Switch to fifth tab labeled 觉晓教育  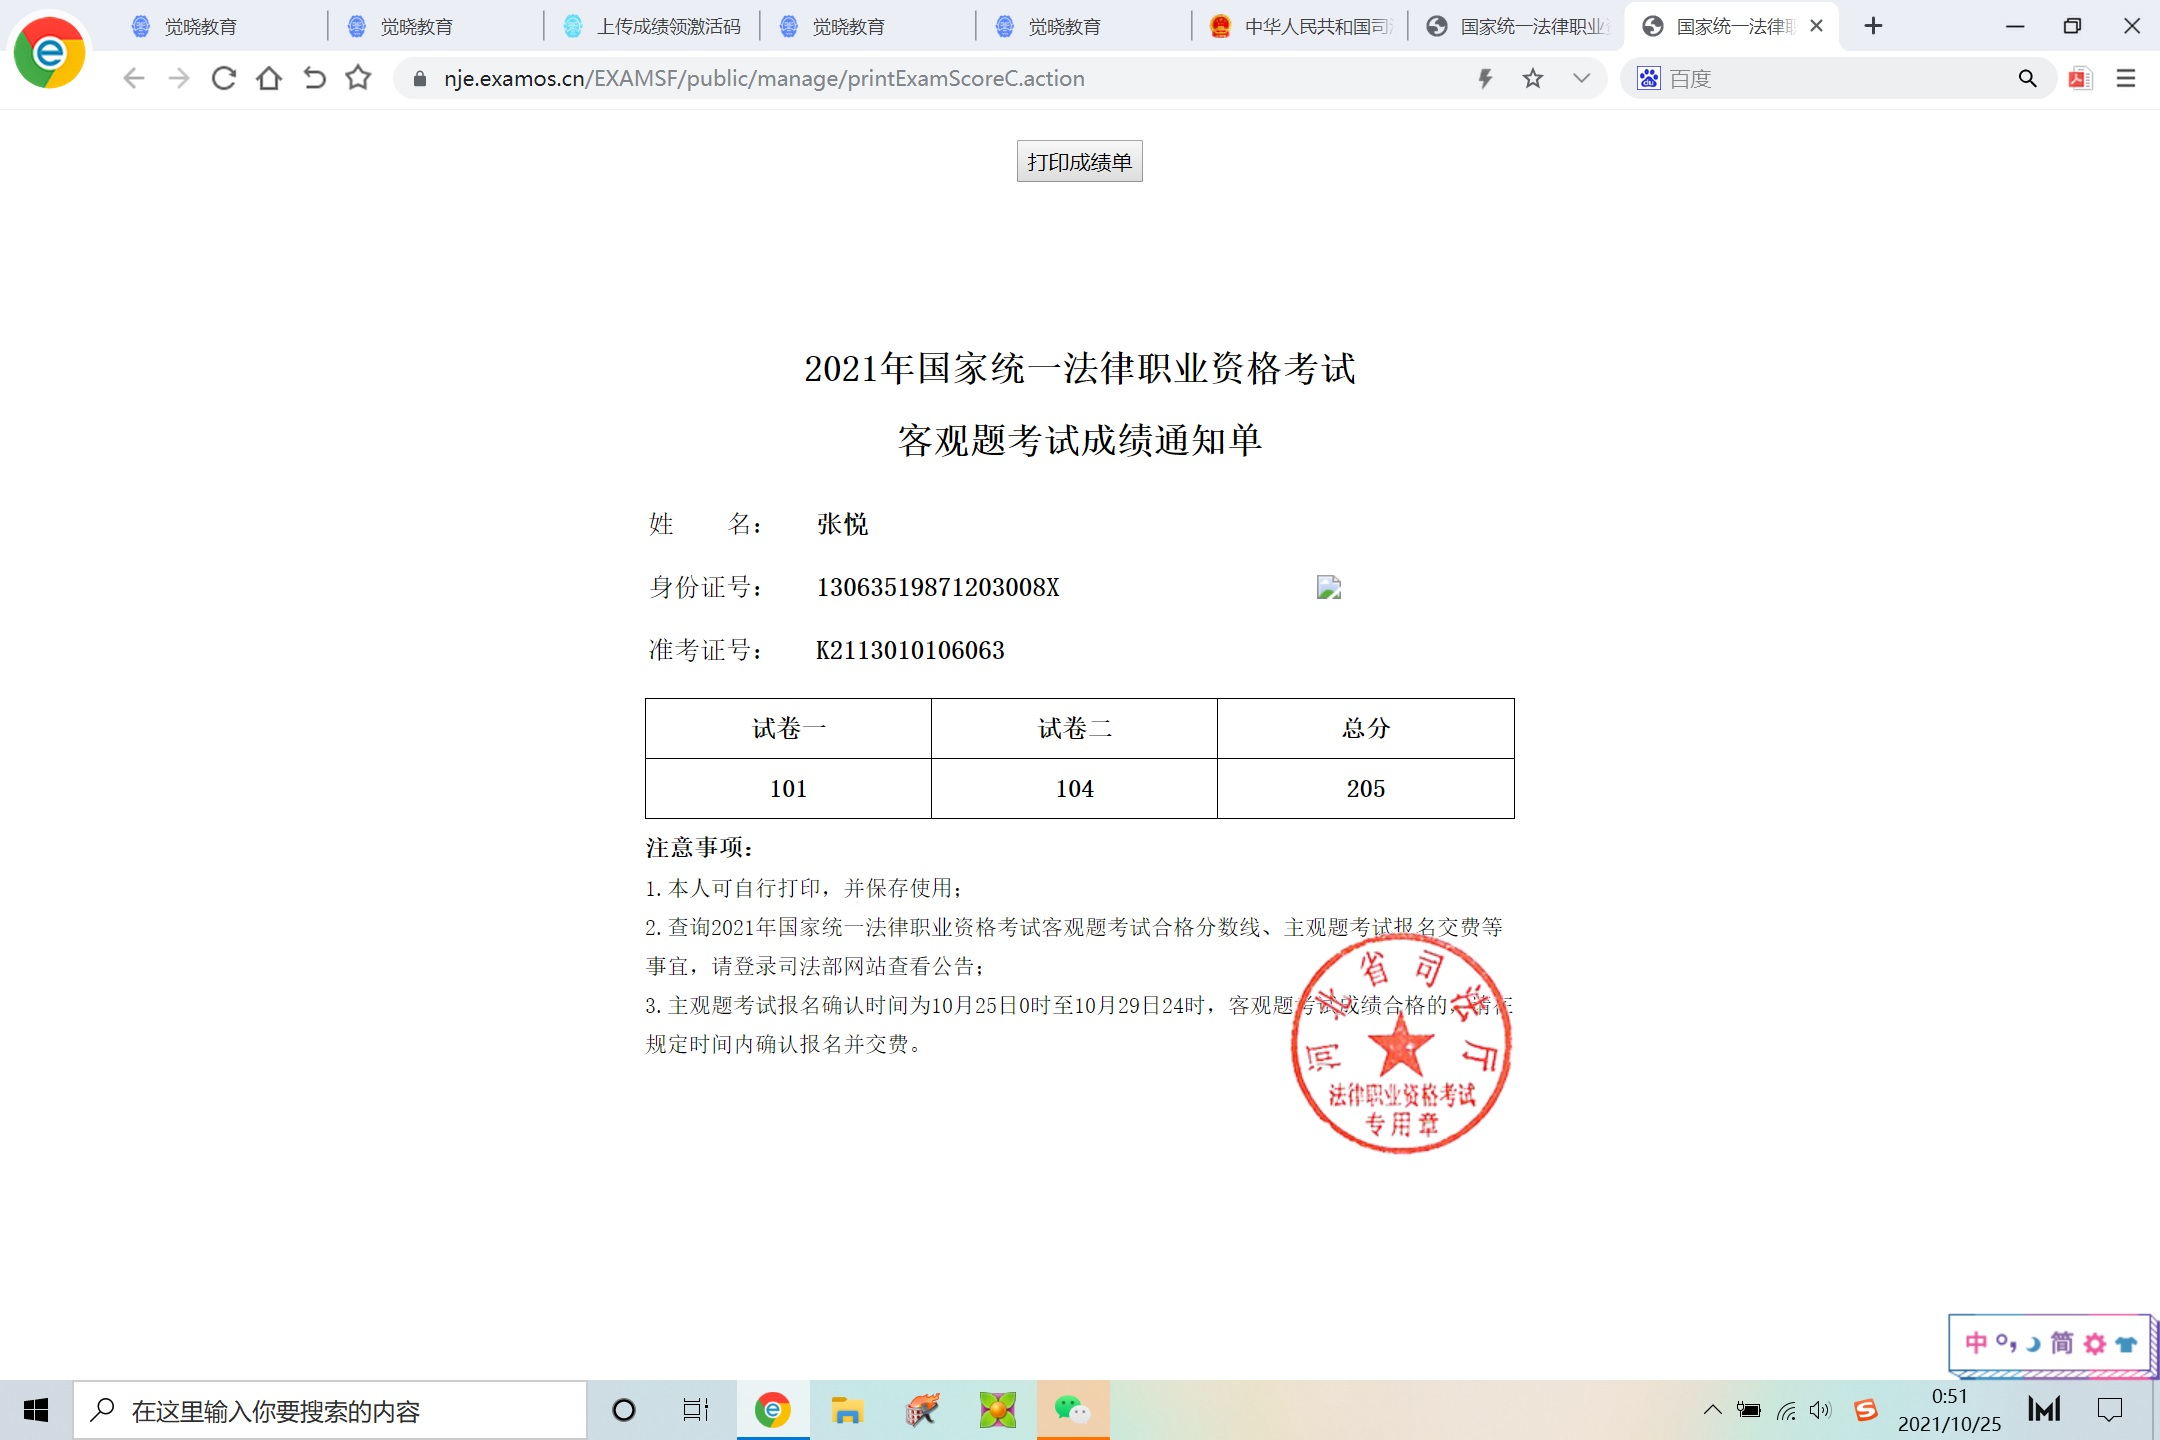(x=1082, y=27)
